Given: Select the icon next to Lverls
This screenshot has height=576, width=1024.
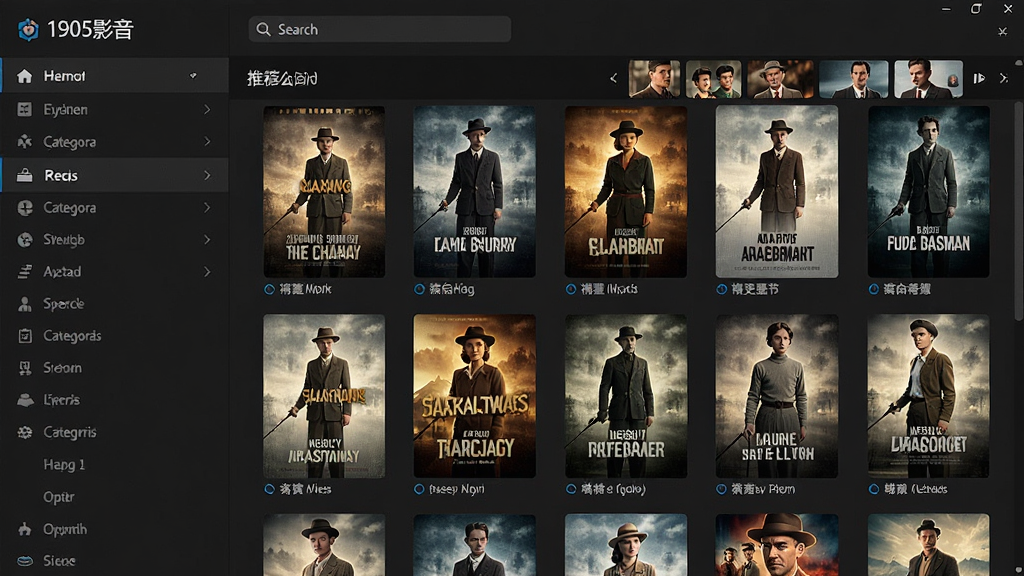Looking at the screenshot, I should [25, 400].
